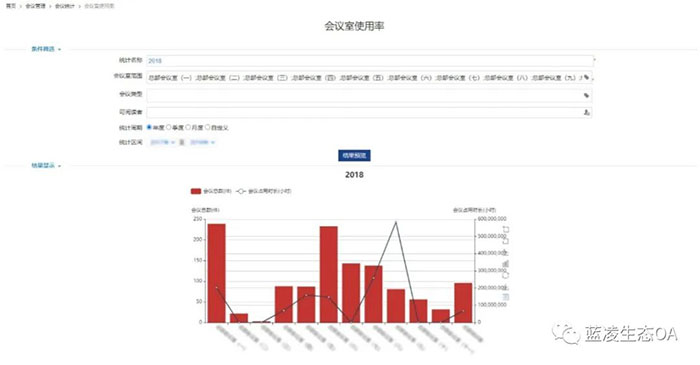Click the 结果预览 button
700x365 pixels.
pos(354,155)
